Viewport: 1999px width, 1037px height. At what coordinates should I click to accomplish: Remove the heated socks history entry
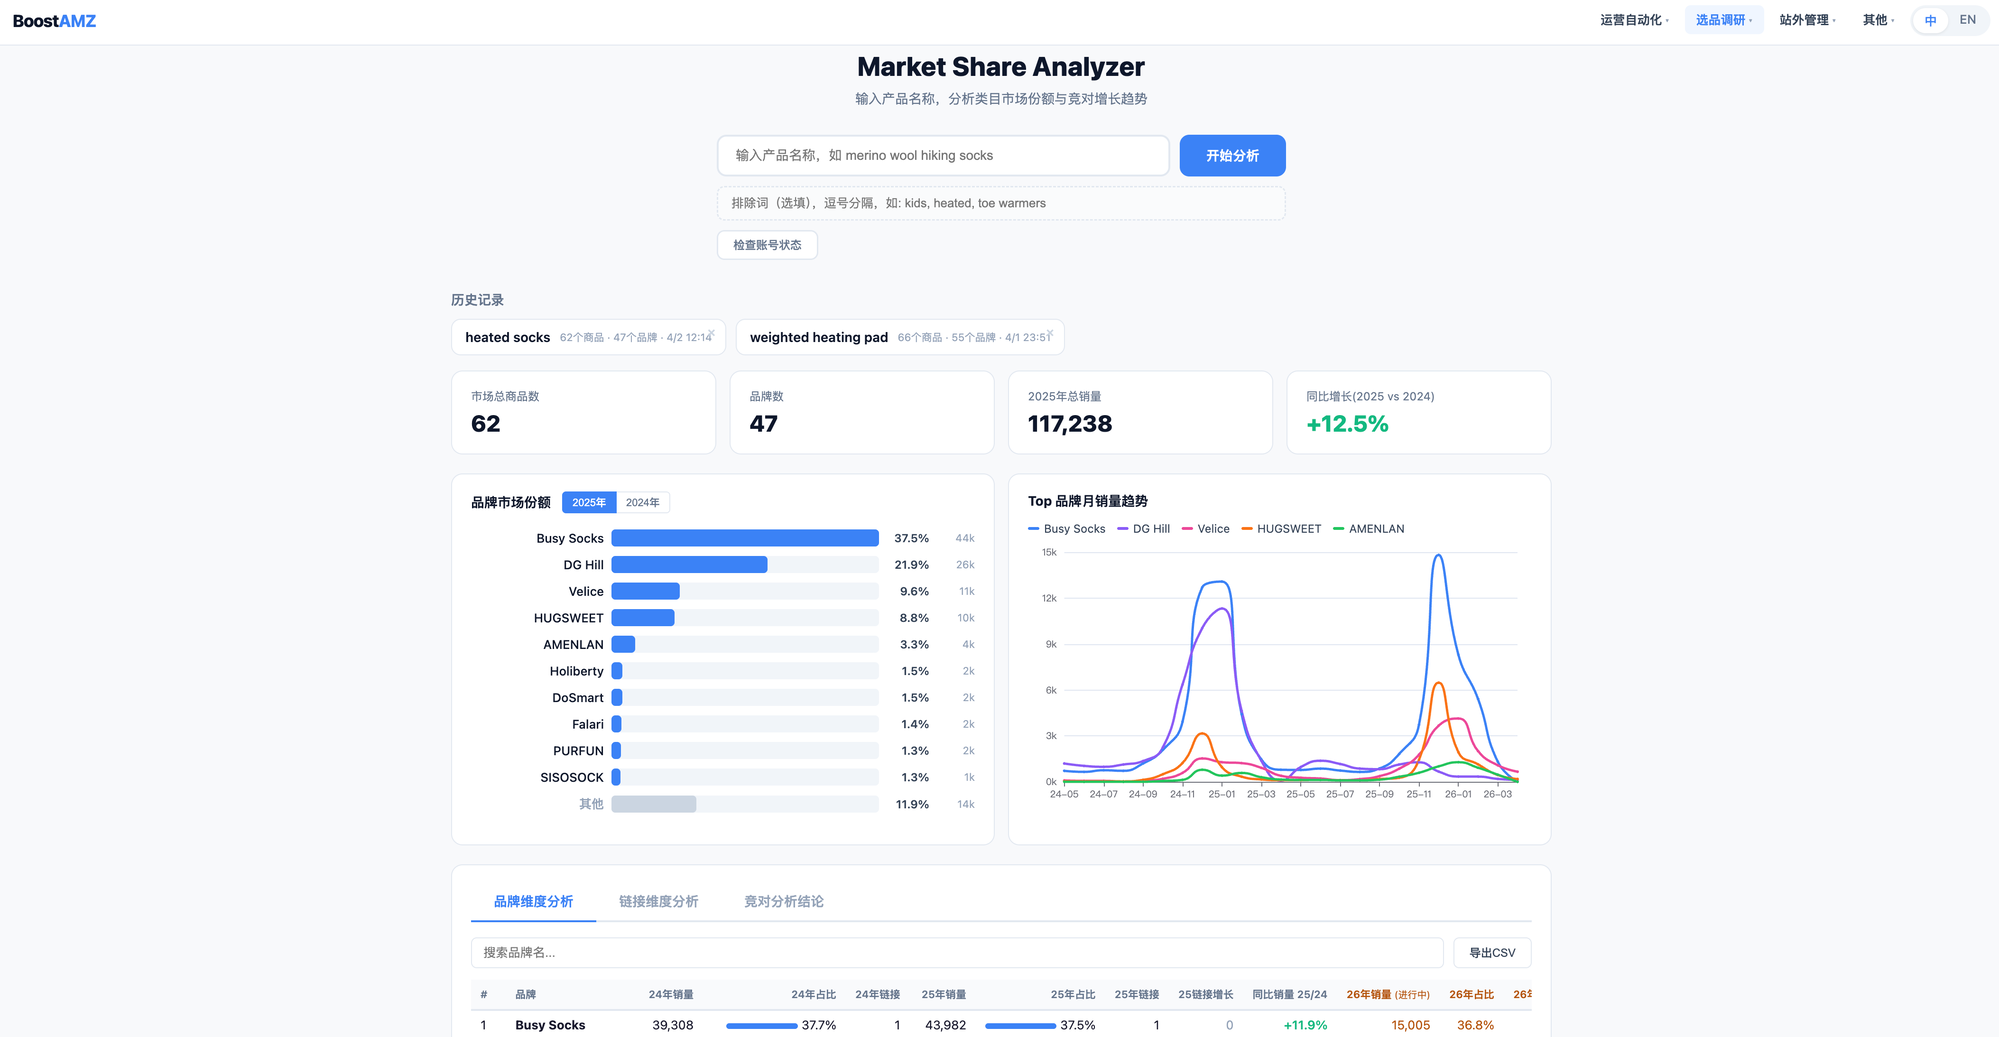pos(712,333)
